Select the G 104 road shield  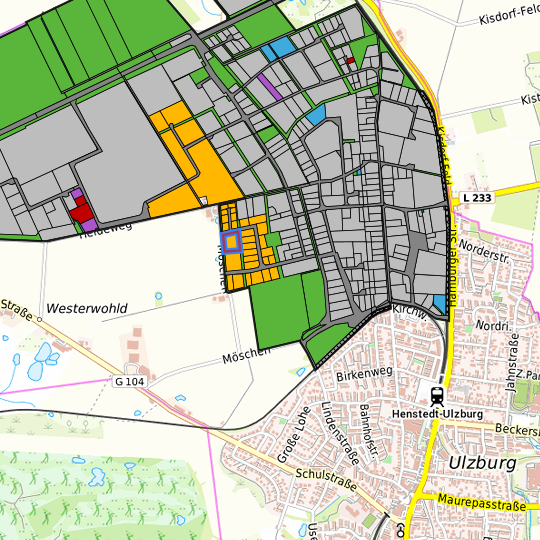(129, 382)
